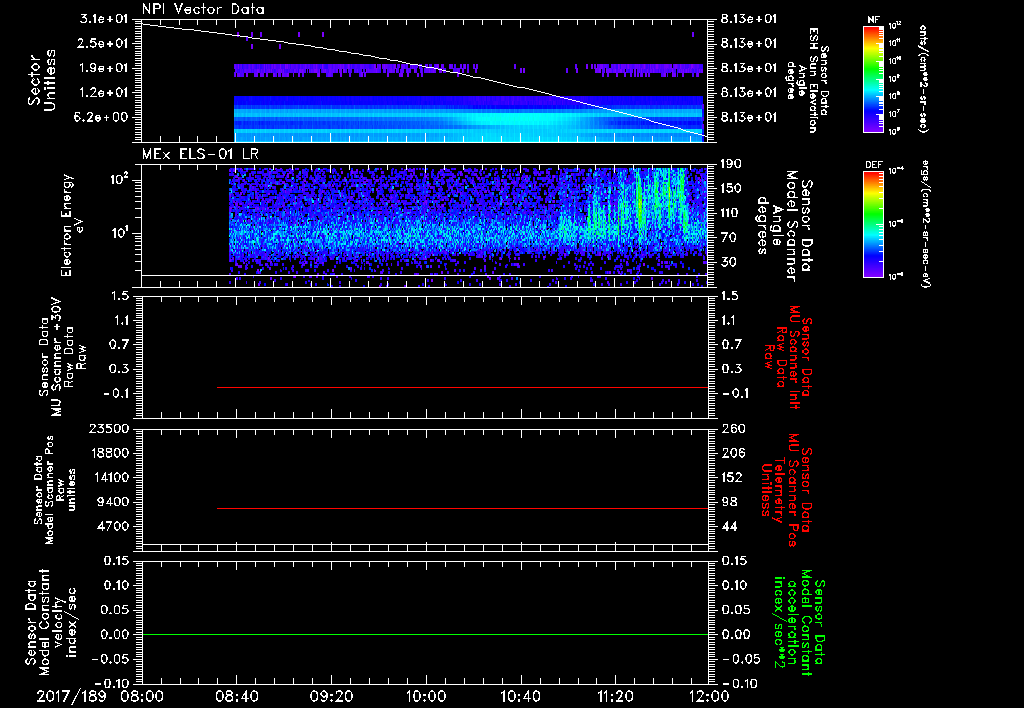Click the '98' telemetry tick label
Image resolution: width=1024 pixels, height=708 pixels.
(729, 502)
